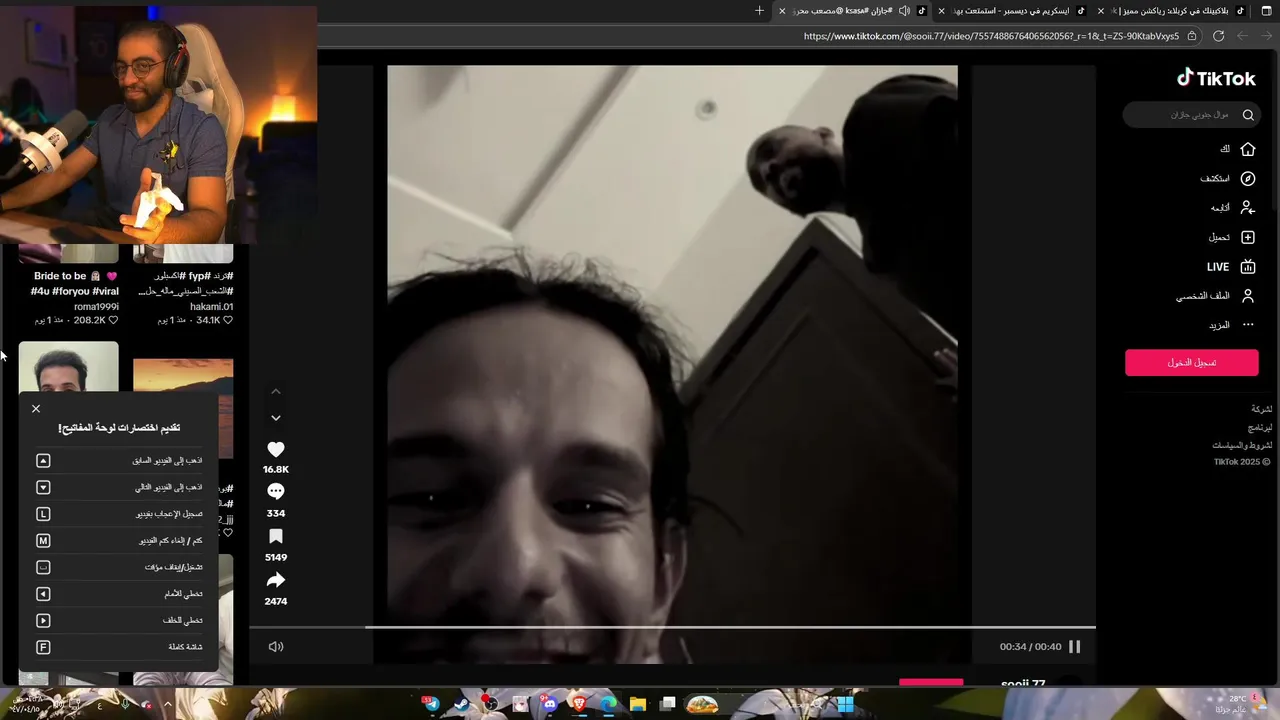Open the Company footer link
This screenshot has height=720, width=1280.
tap(1262, 409)
